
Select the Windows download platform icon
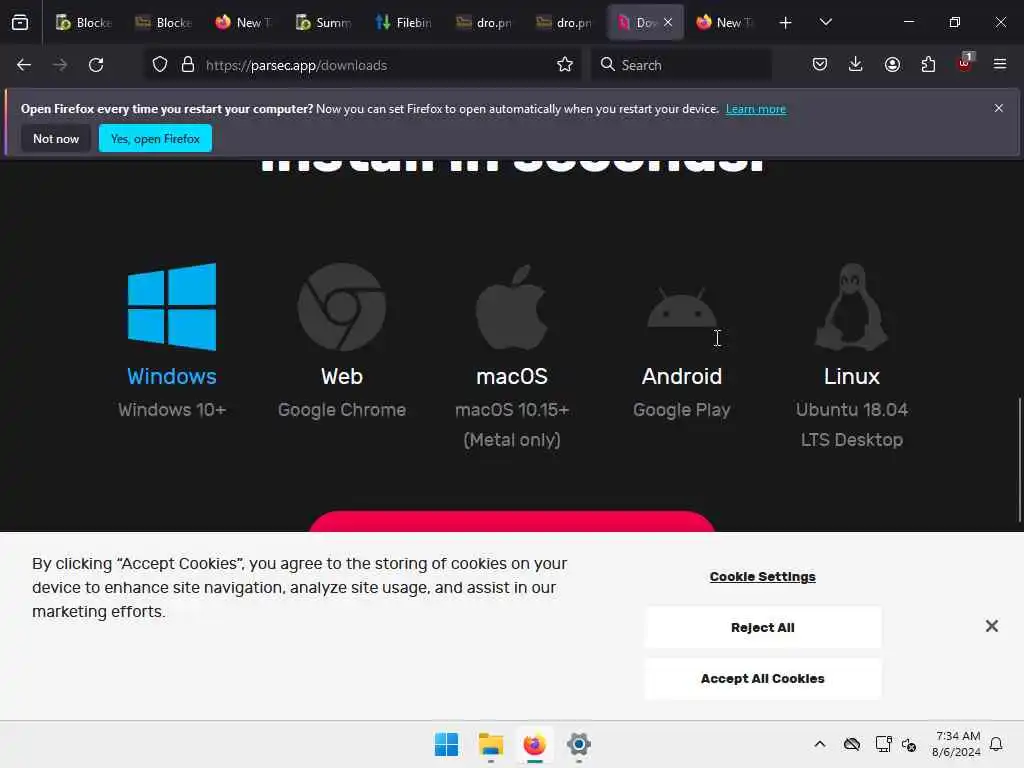(172, 307)
